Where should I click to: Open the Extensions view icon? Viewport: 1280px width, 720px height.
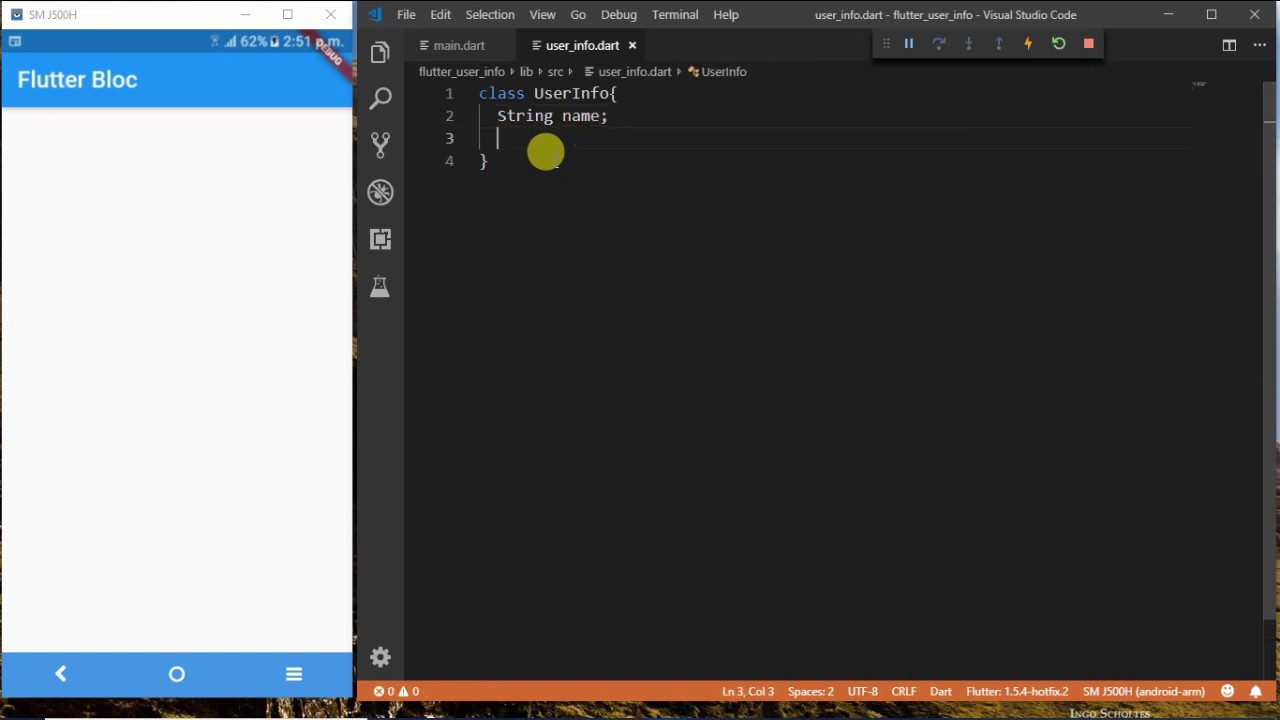pos(380,239)
